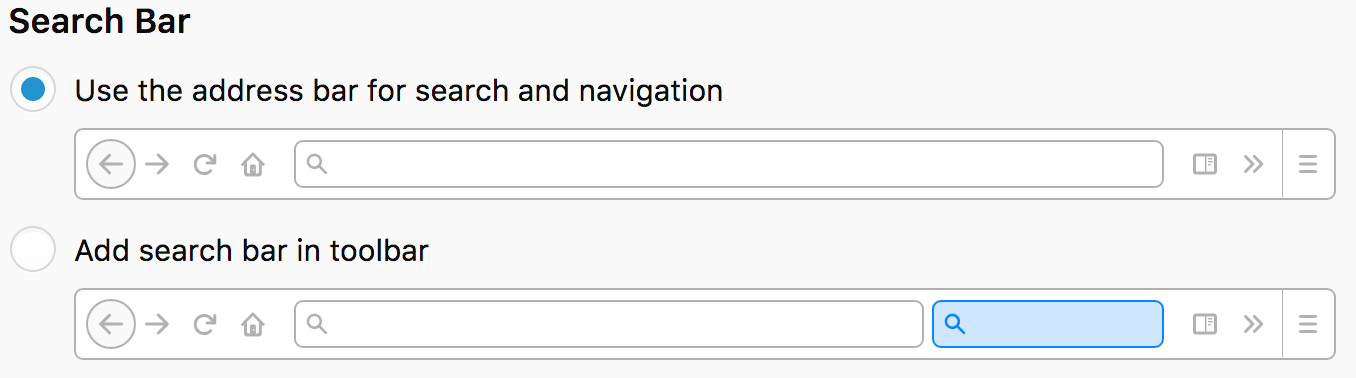Click reload icon in upper toolbar preview
This screenshot has width=1356, height=378.
205,164
